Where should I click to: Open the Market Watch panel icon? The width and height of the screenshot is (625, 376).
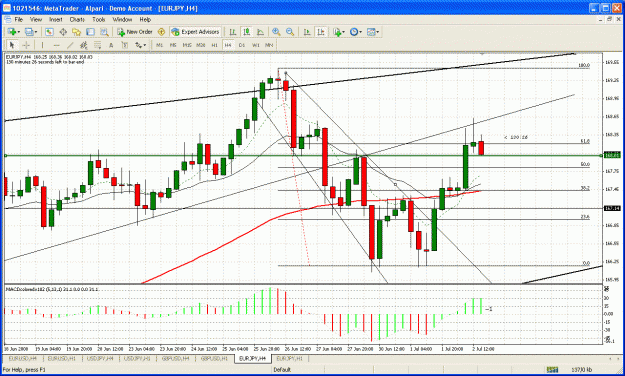point(49,32)
